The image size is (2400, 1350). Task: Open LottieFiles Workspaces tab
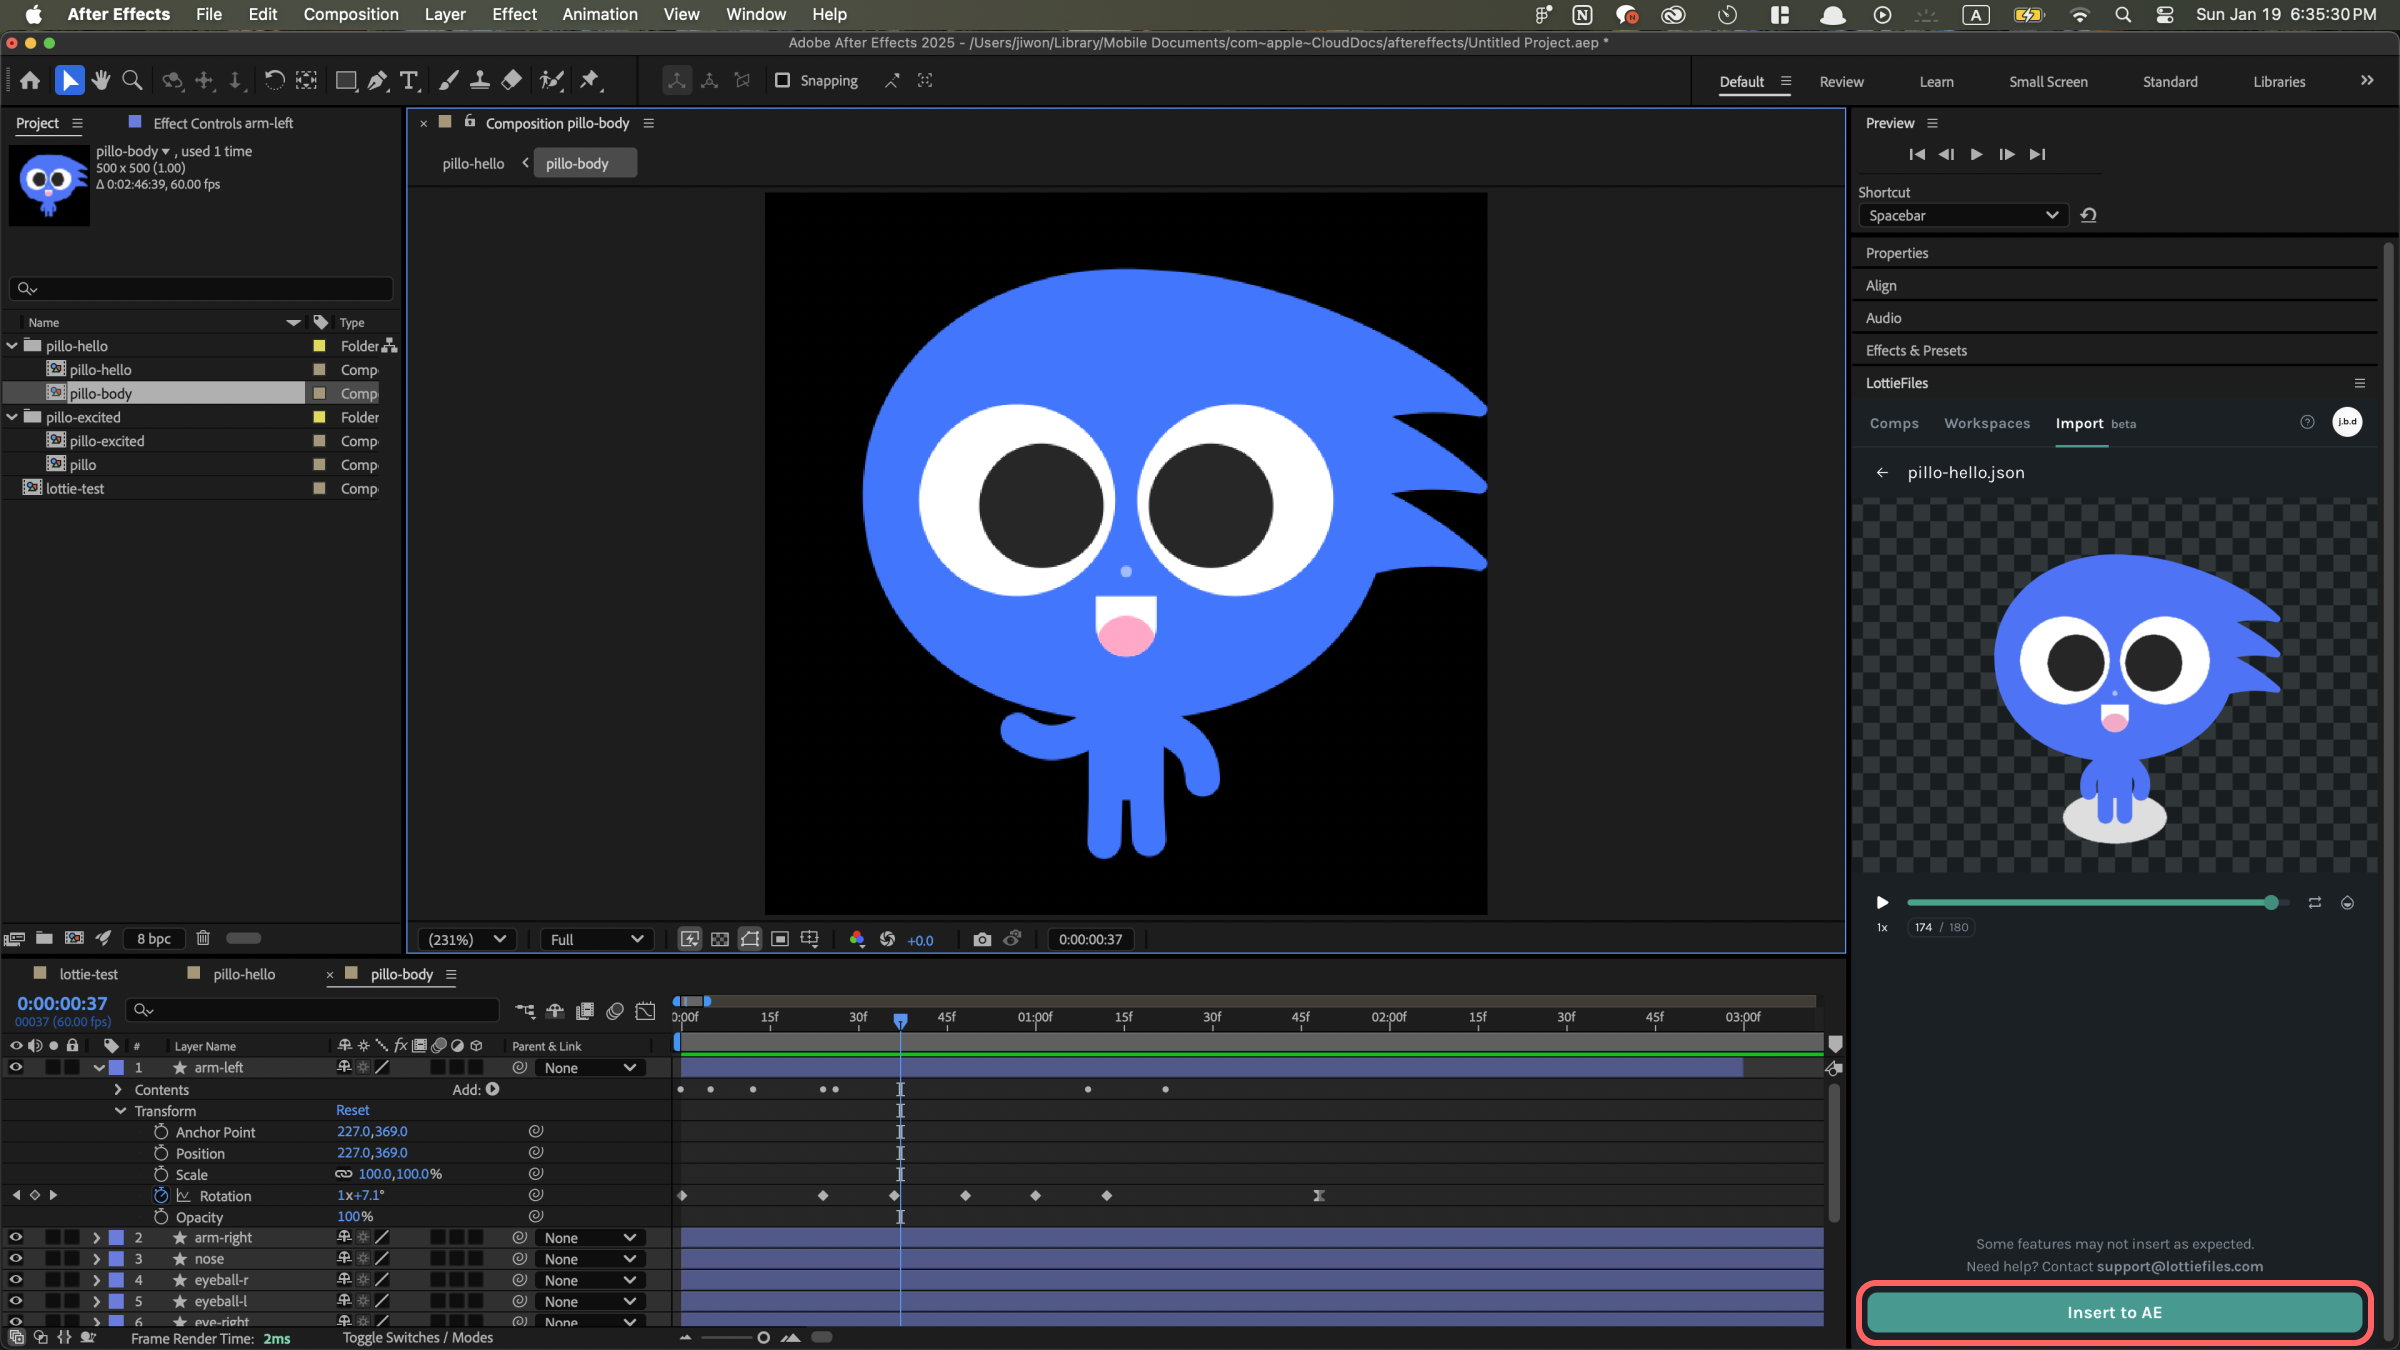pyautogui.click(x=1987, y=423)
